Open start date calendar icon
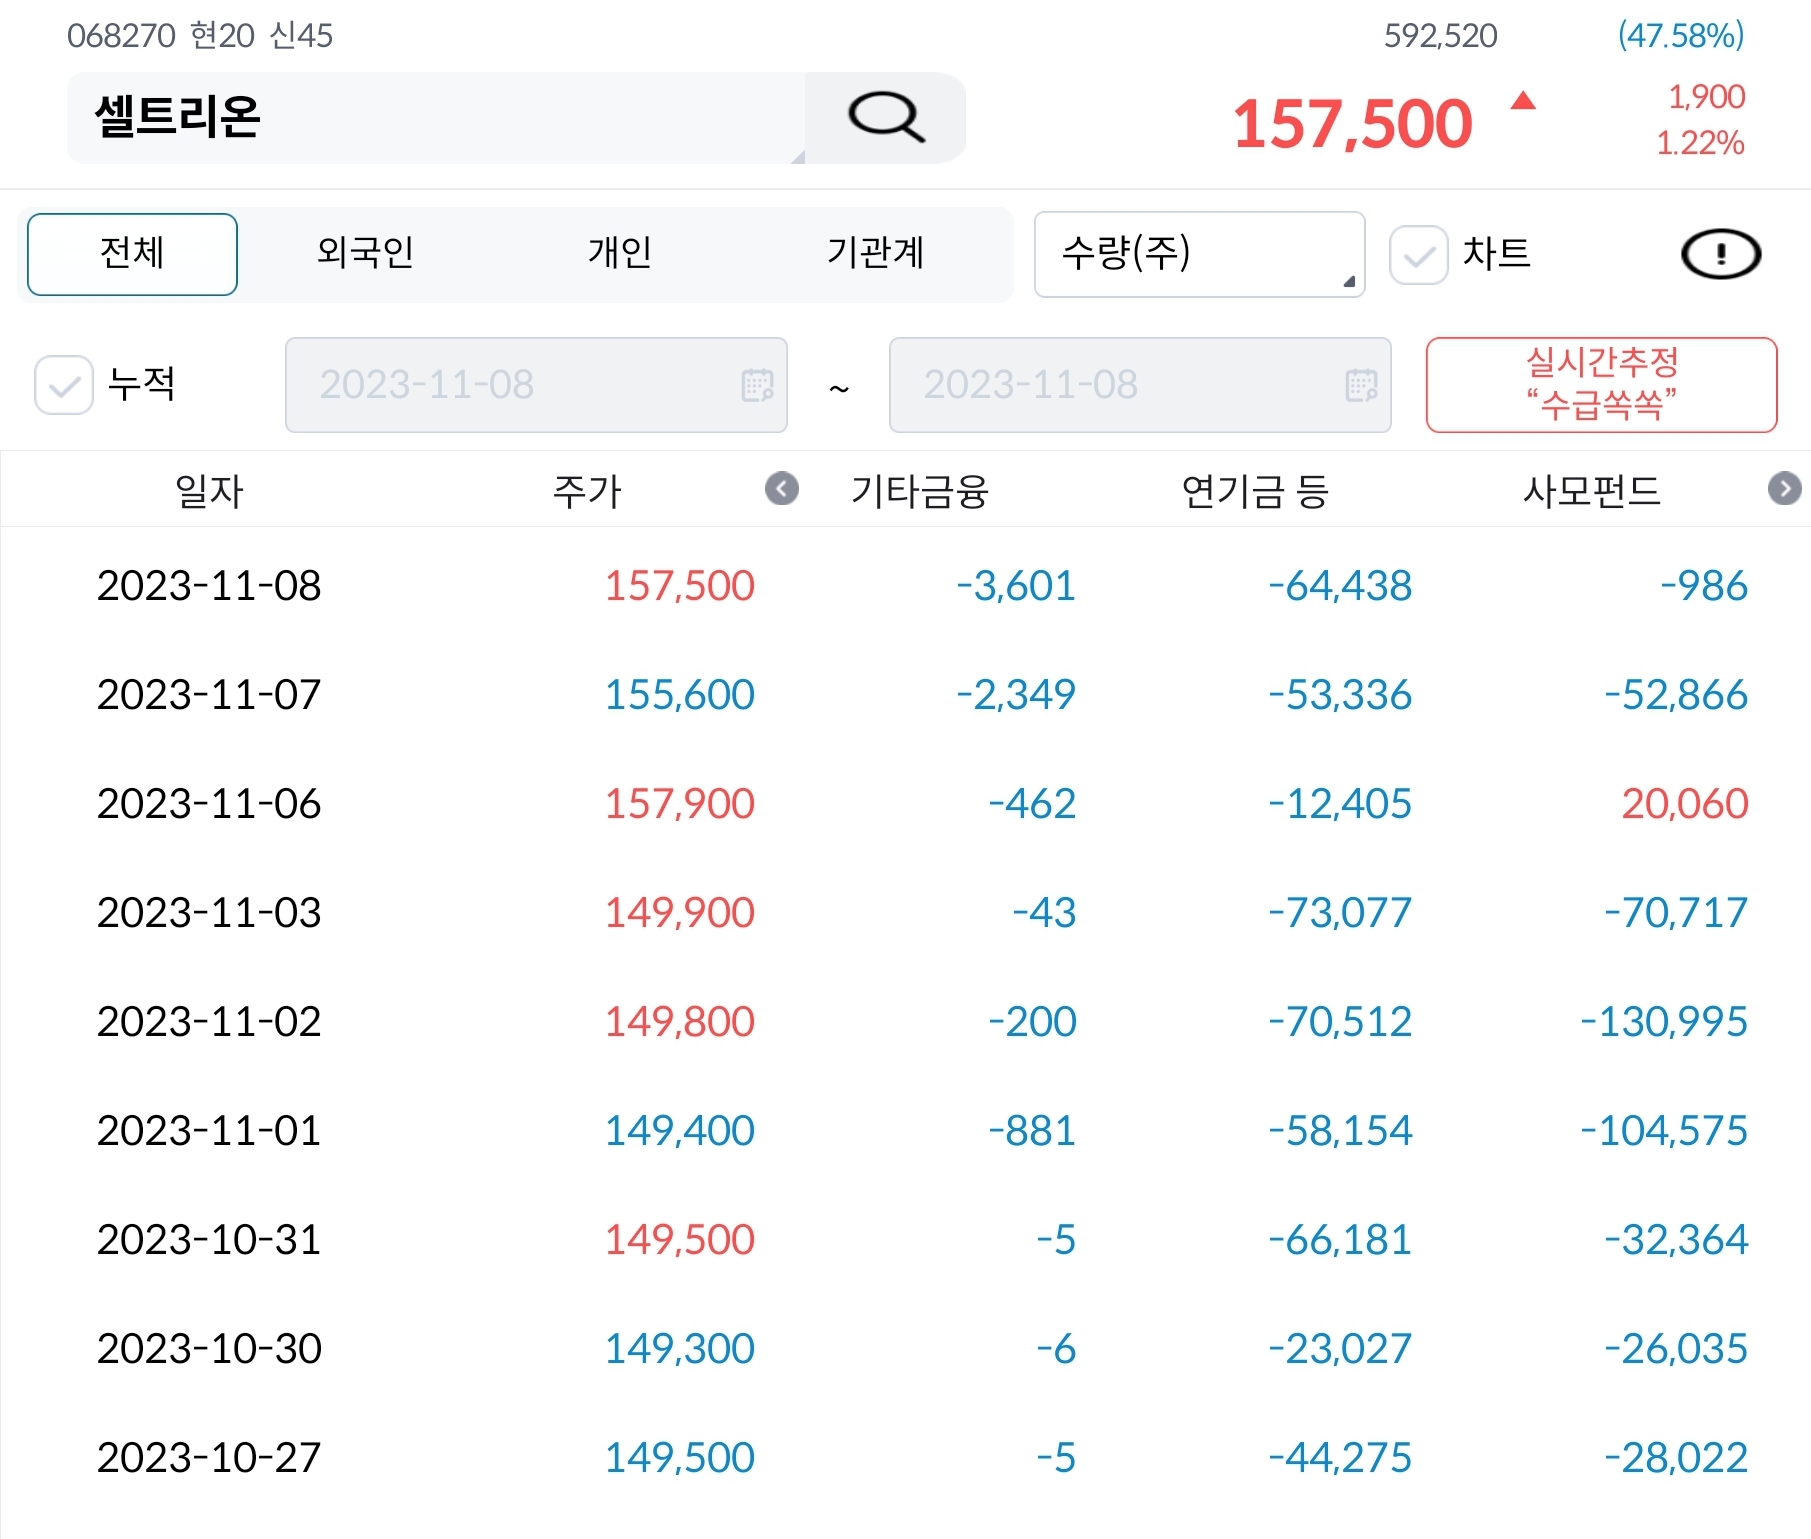The width and height of the screenshot is (1811, 1539). point(757,385)
